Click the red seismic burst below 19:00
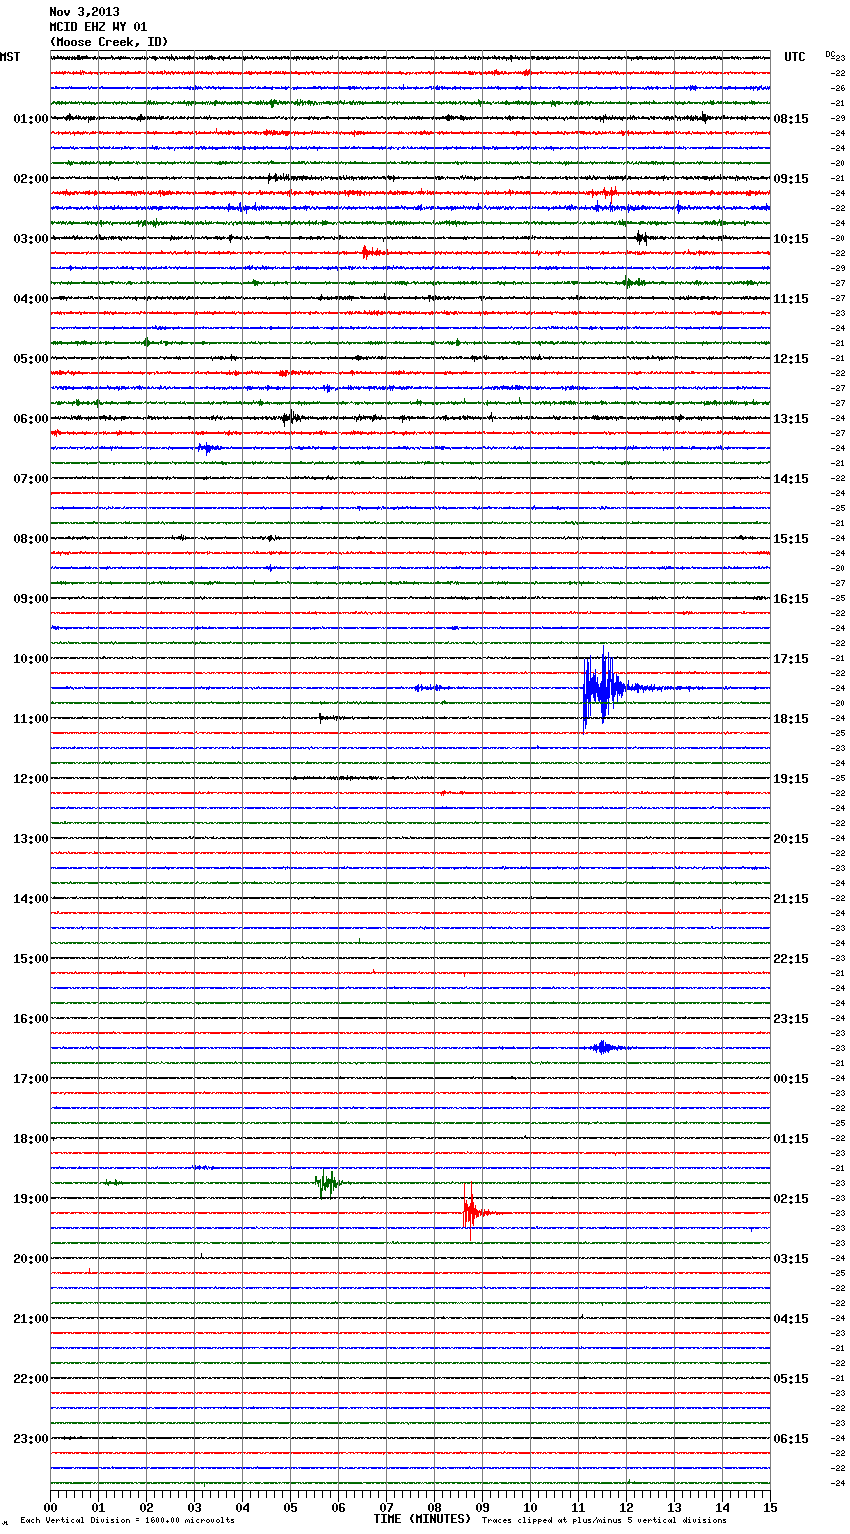The image size is (850, 1534). click(x=472, y=1212)
